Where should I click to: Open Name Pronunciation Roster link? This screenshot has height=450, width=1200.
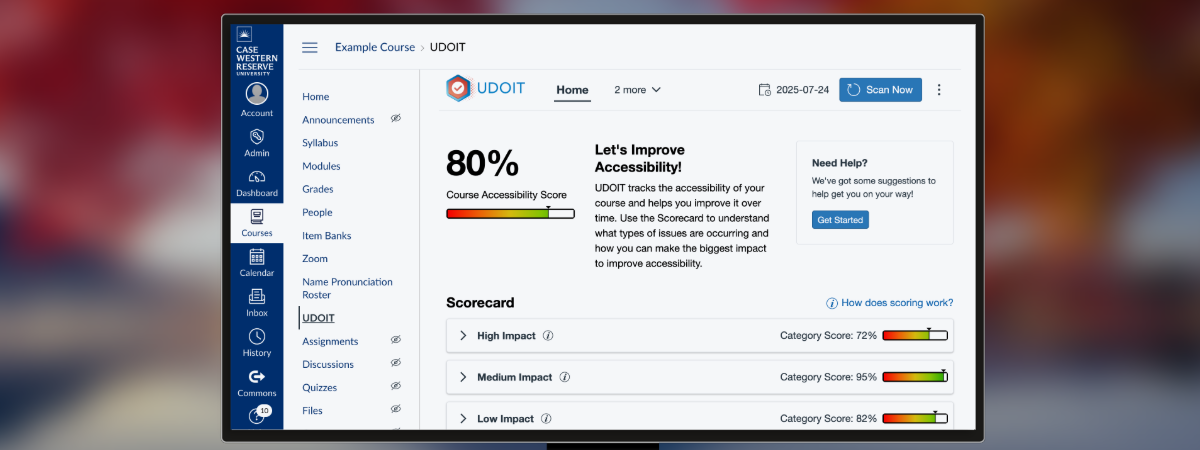point(347,288)
